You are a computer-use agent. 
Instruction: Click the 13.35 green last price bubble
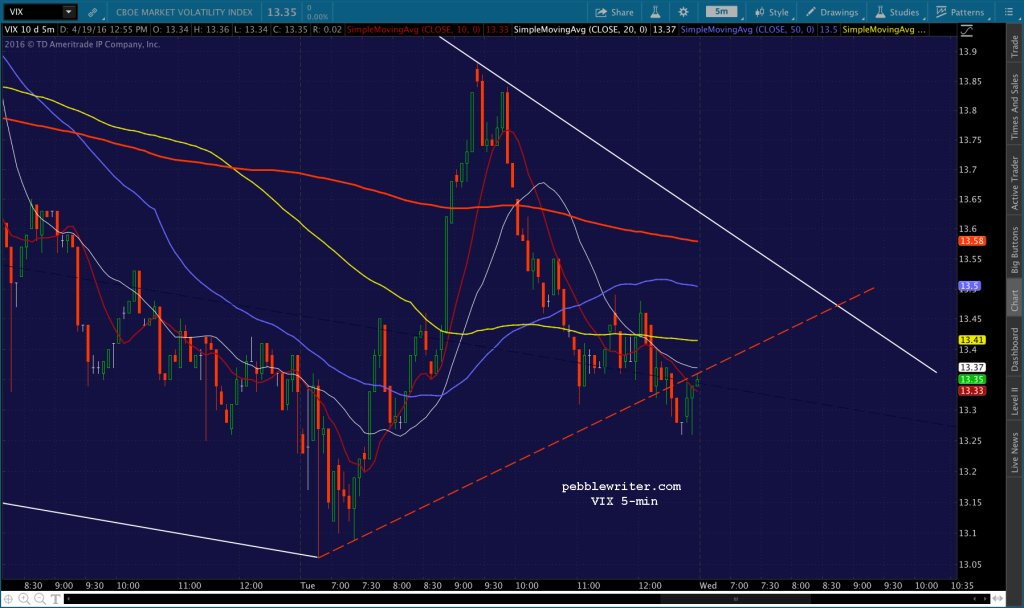pyautogui.click(x=972, y=379)
